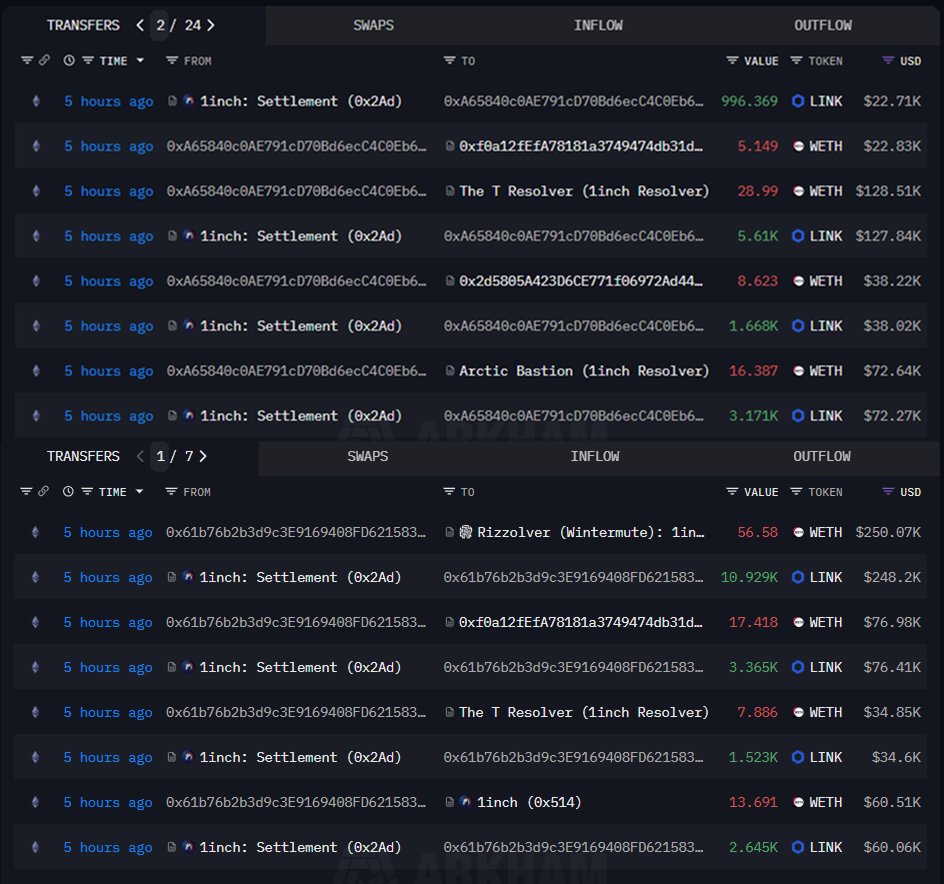Open INFLOW tab in 2/24 transfers panel
Image resolution: width=944 pixels, height=884 pixels.
point(598,25)
